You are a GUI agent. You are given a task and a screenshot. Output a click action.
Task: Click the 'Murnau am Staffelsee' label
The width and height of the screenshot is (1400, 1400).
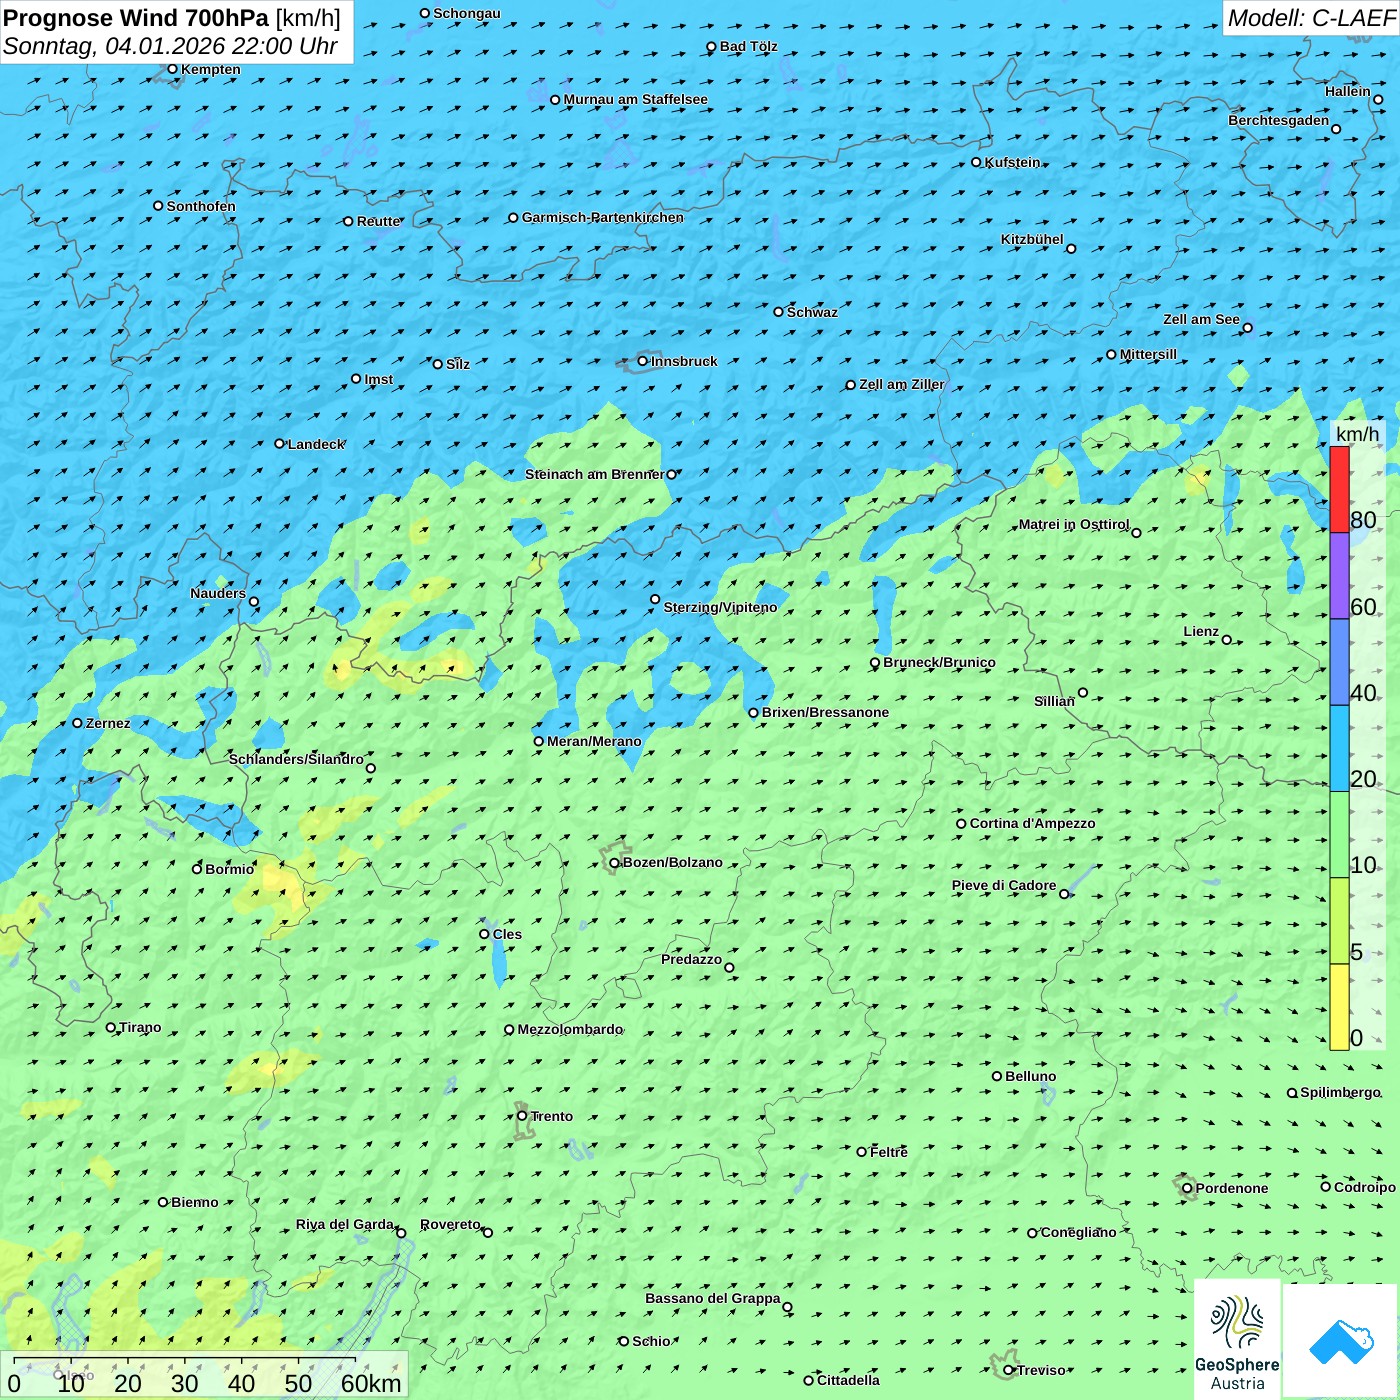tap(636, 99)
